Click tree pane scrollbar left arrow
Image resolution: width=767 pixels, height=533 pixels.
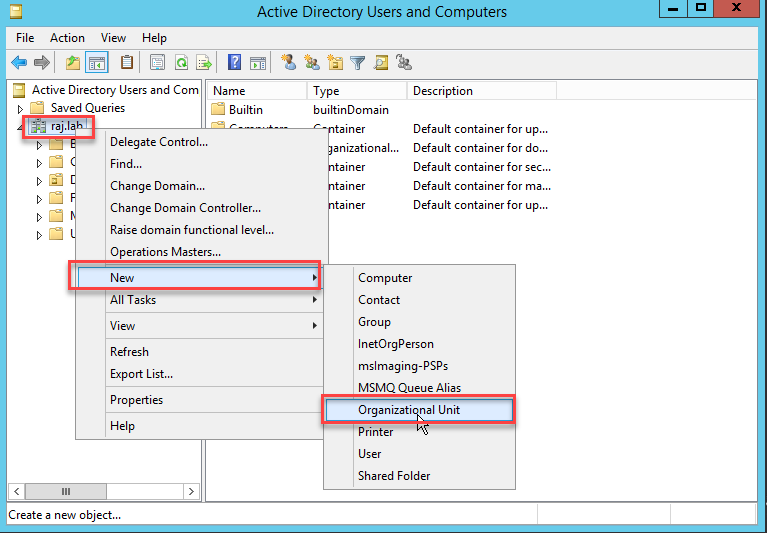coord(17,491)
